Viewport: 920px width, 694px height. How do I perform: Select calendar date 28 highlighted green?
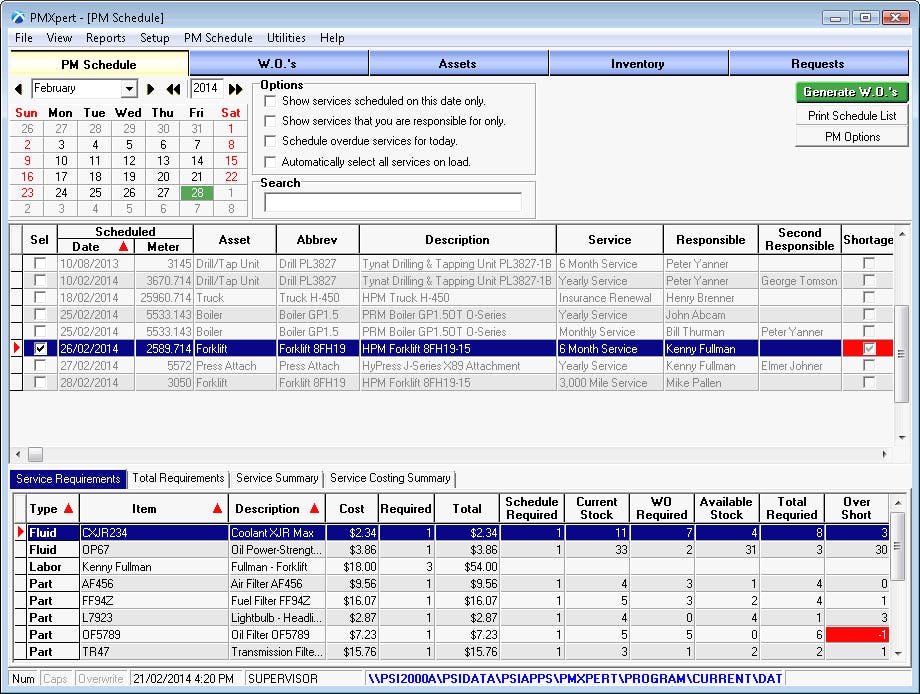click(x=197, y=192)
